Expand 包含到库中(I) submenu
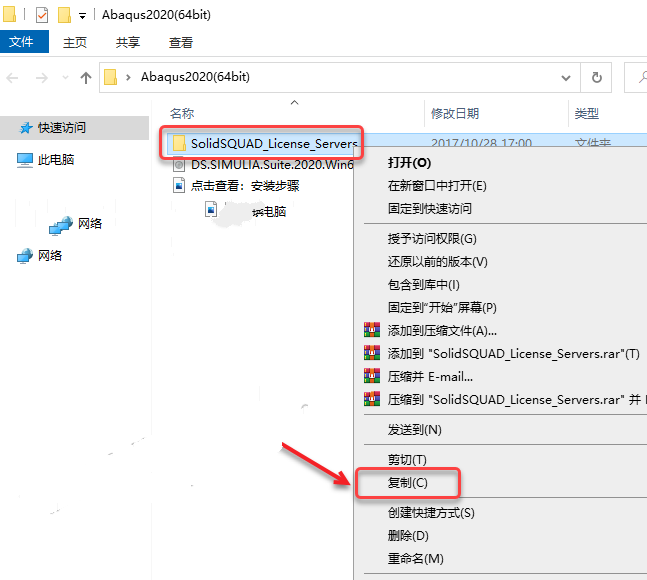This screenshot has height=580, width=647. 423,285
